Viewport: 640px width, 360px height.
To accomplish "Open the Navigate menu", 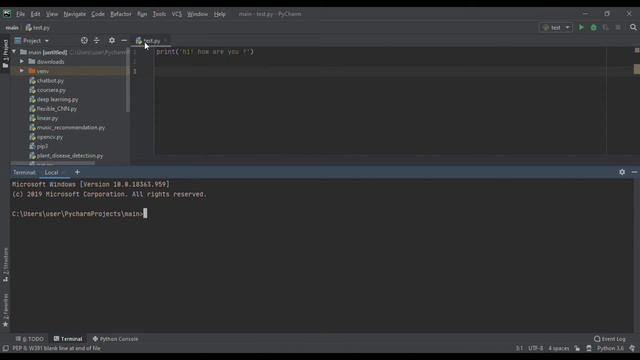I will point(75,14).
